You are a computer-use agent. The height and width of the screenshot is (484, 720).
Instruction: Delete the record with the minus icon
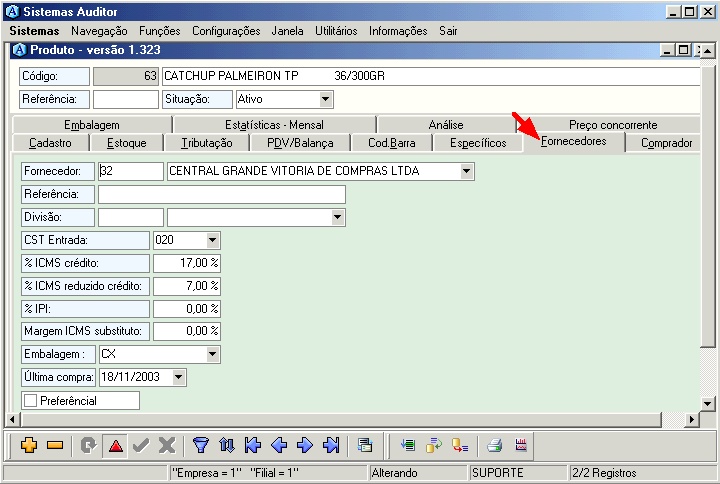click(55, 445)
